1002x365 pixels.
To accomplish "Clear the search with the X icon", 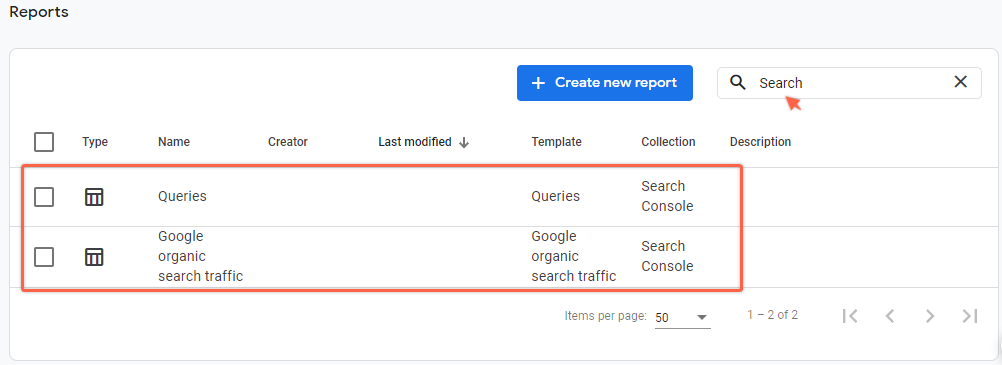I will point(960,82).
